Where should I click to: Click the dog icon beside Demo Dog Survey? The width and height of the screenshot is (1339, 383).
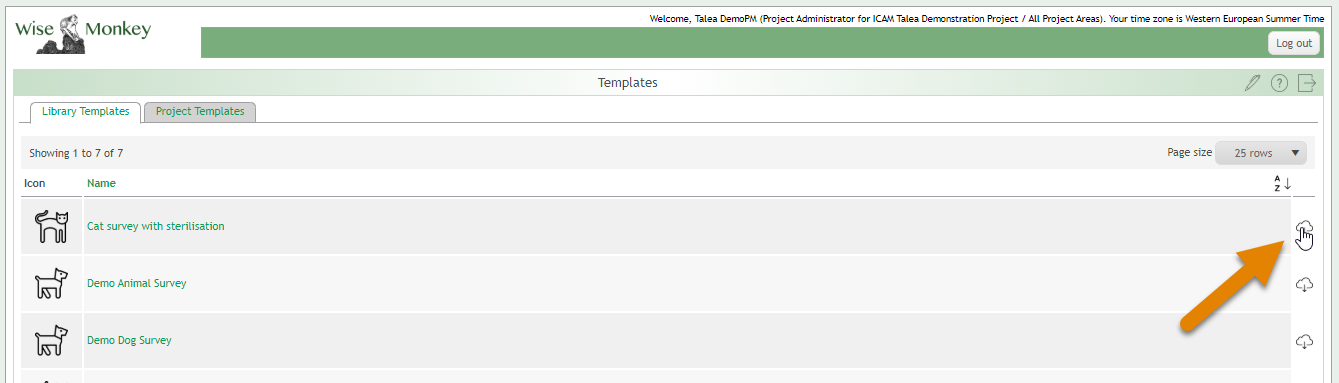51,341
